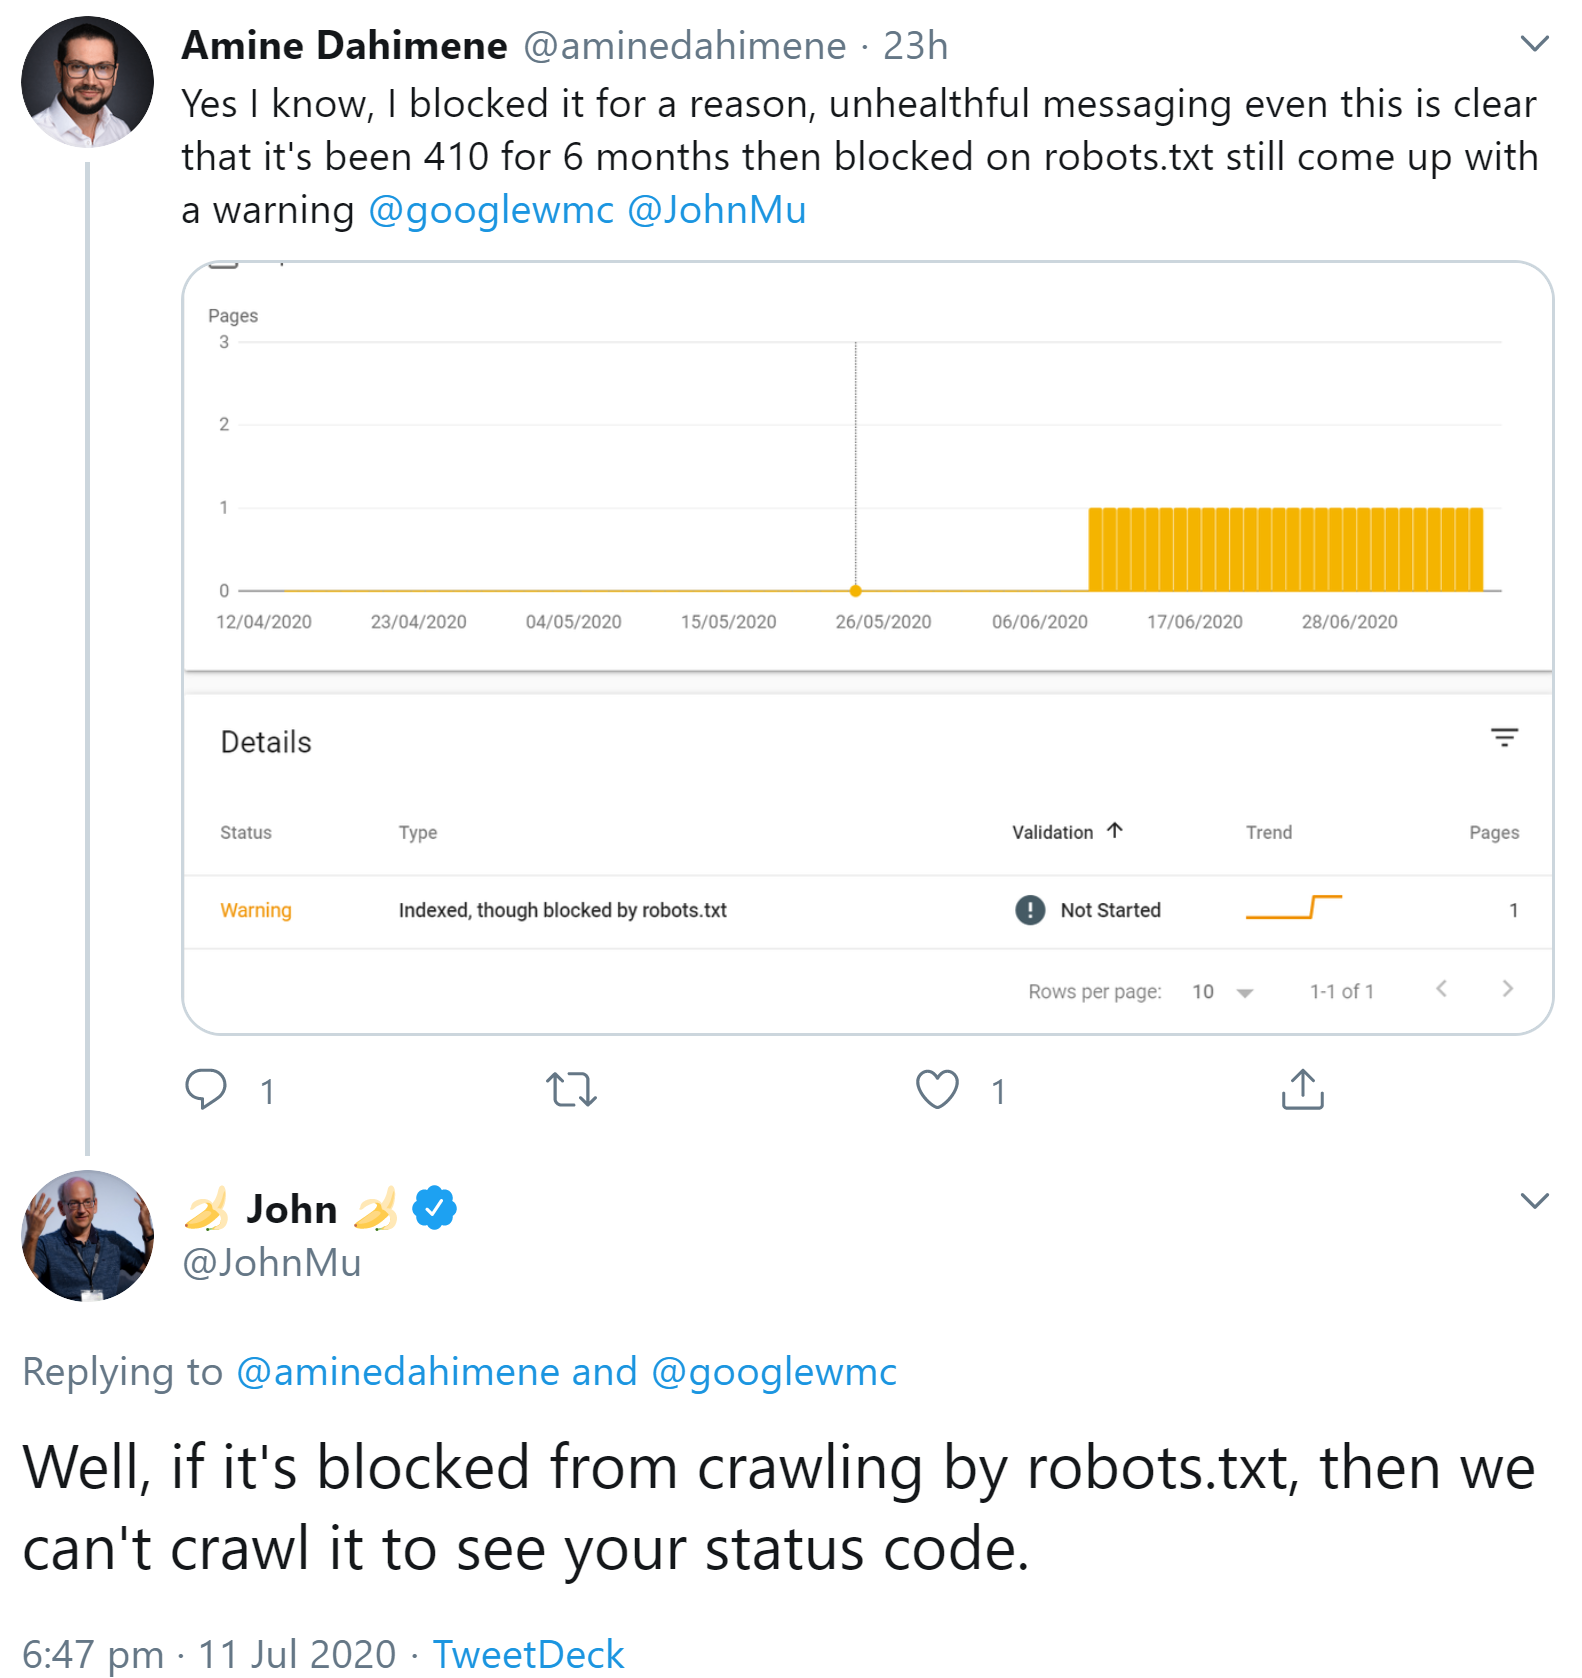Like Amine Dahimene's tweet
Image resolution: width=1582 pixels, height=1678 pixels.
click(x=937, y=1091)
